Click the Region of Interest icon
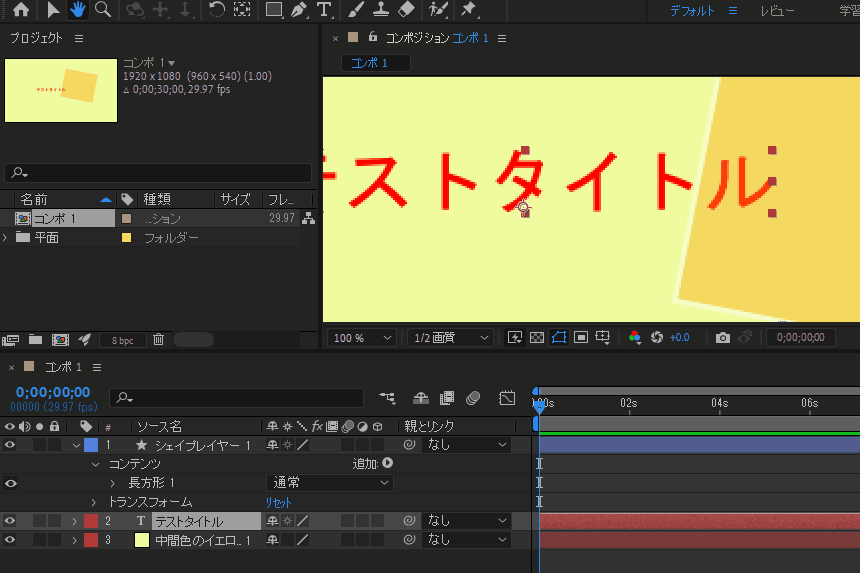 [x=581, y=337]
